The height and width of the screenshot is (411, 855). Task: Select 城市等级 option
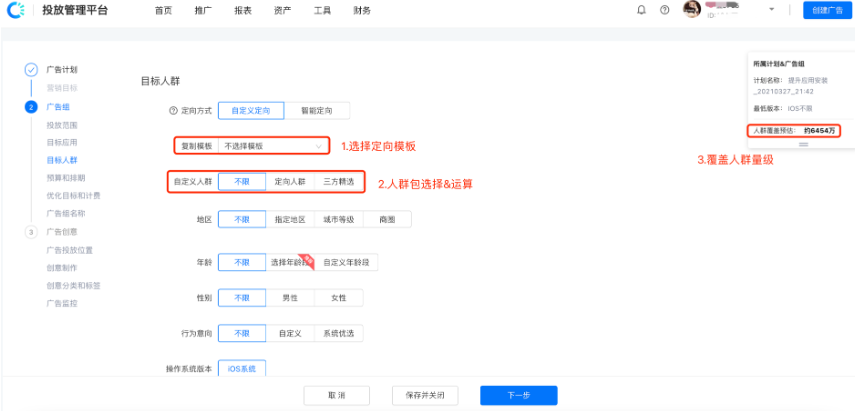tap(339, 219)
